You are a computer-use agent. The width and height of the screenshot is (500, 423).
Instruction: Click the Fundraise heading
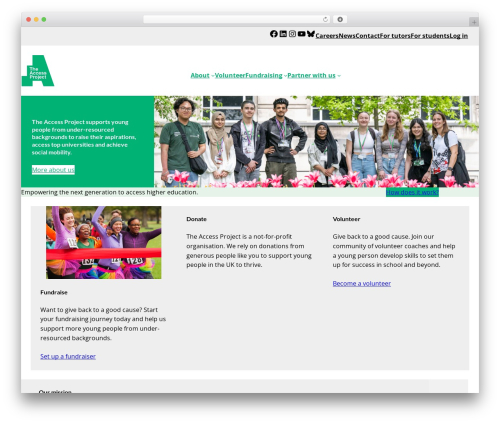[54, 292]
